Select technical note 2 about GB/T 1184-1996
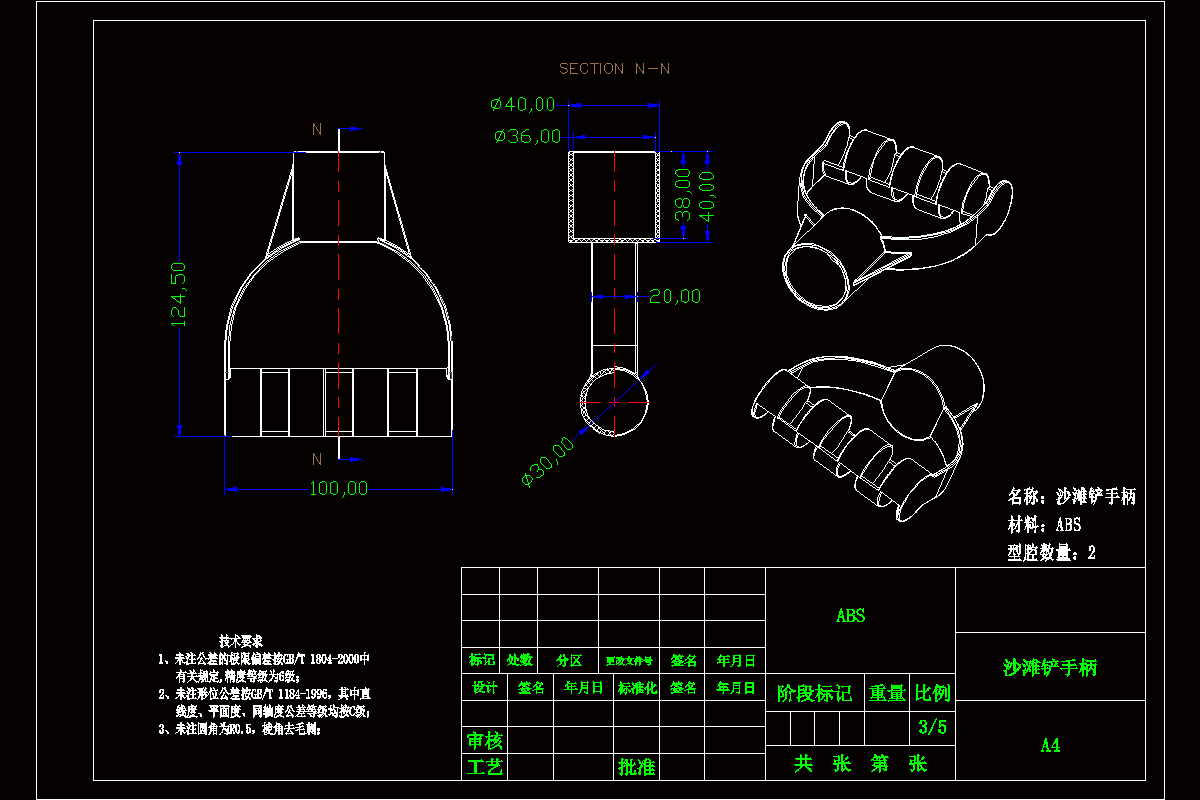The height and width of the screenshot is (800, 1200). (x=266, y=702)
